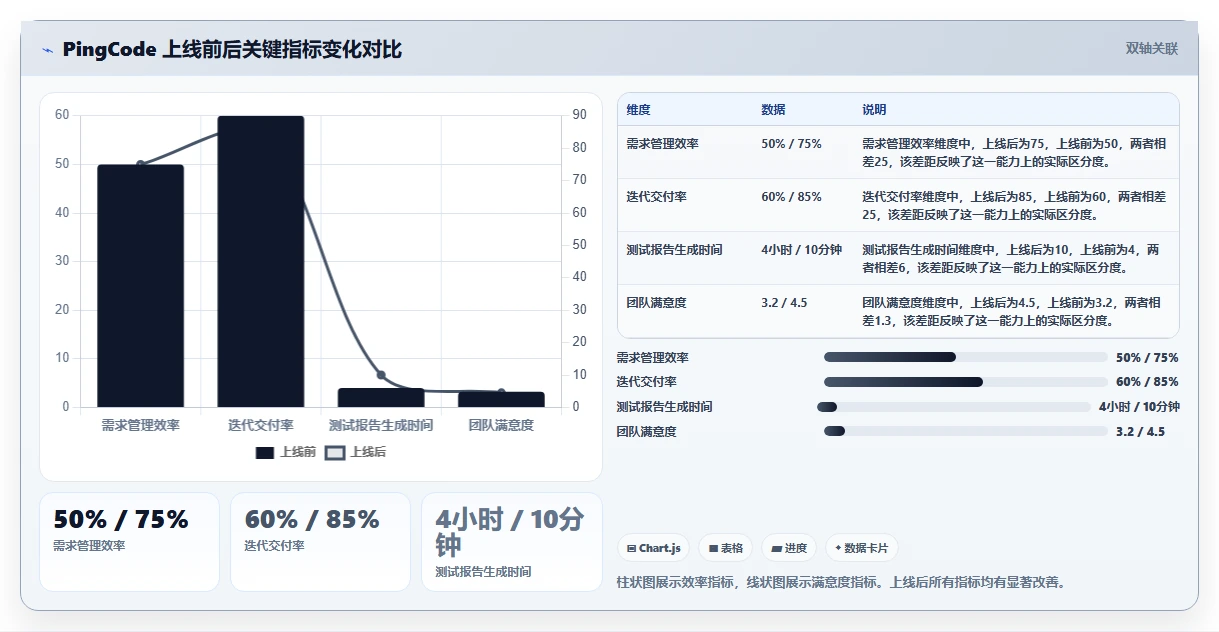Open the 50% / 75% stat card
This screenshot has height=632, width=1219.
coord(129,542)
